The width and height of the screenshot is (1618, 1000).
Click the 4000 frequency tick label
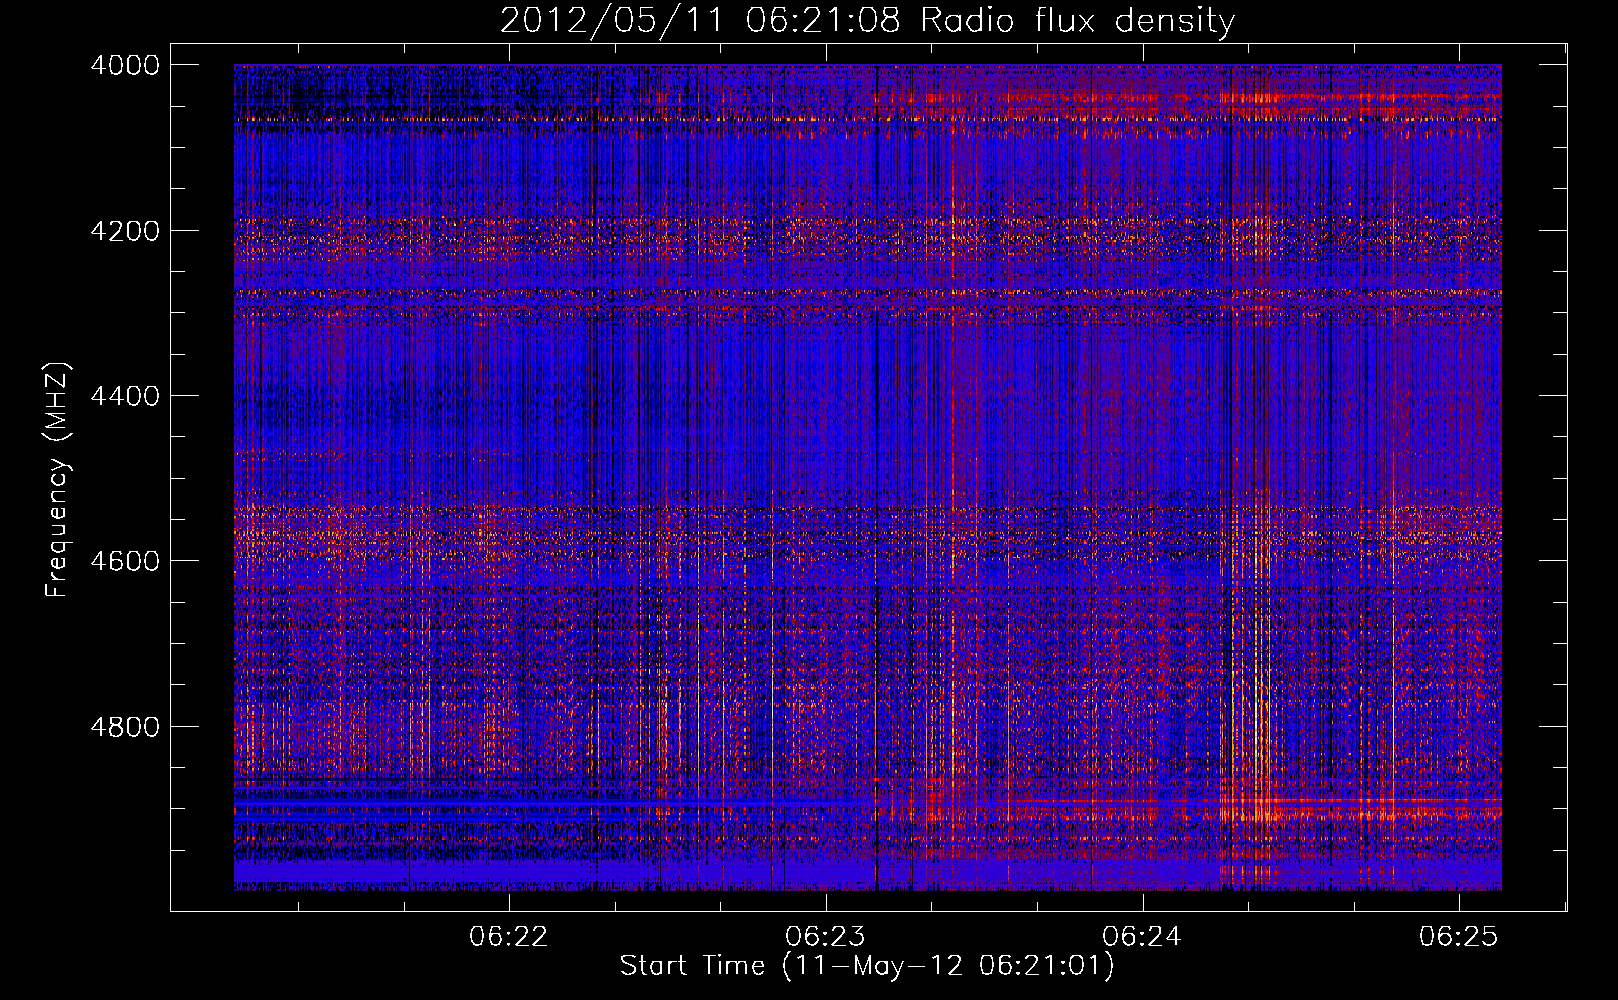(124, 65)
